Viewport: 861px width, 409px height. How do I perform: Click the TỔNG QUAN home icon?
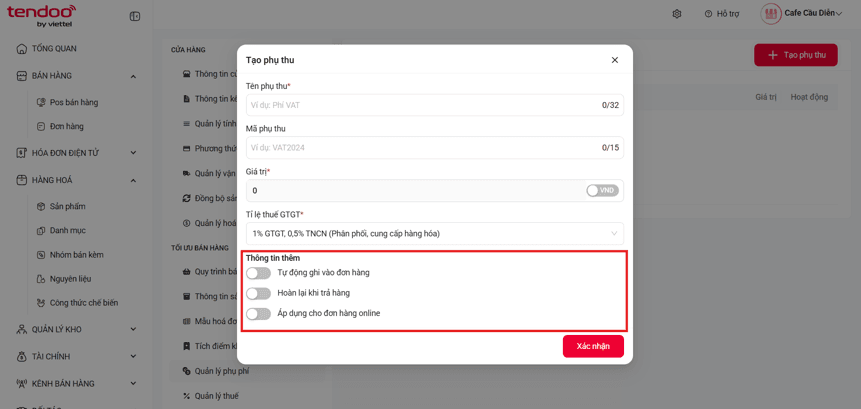click(x=21, y=48)
